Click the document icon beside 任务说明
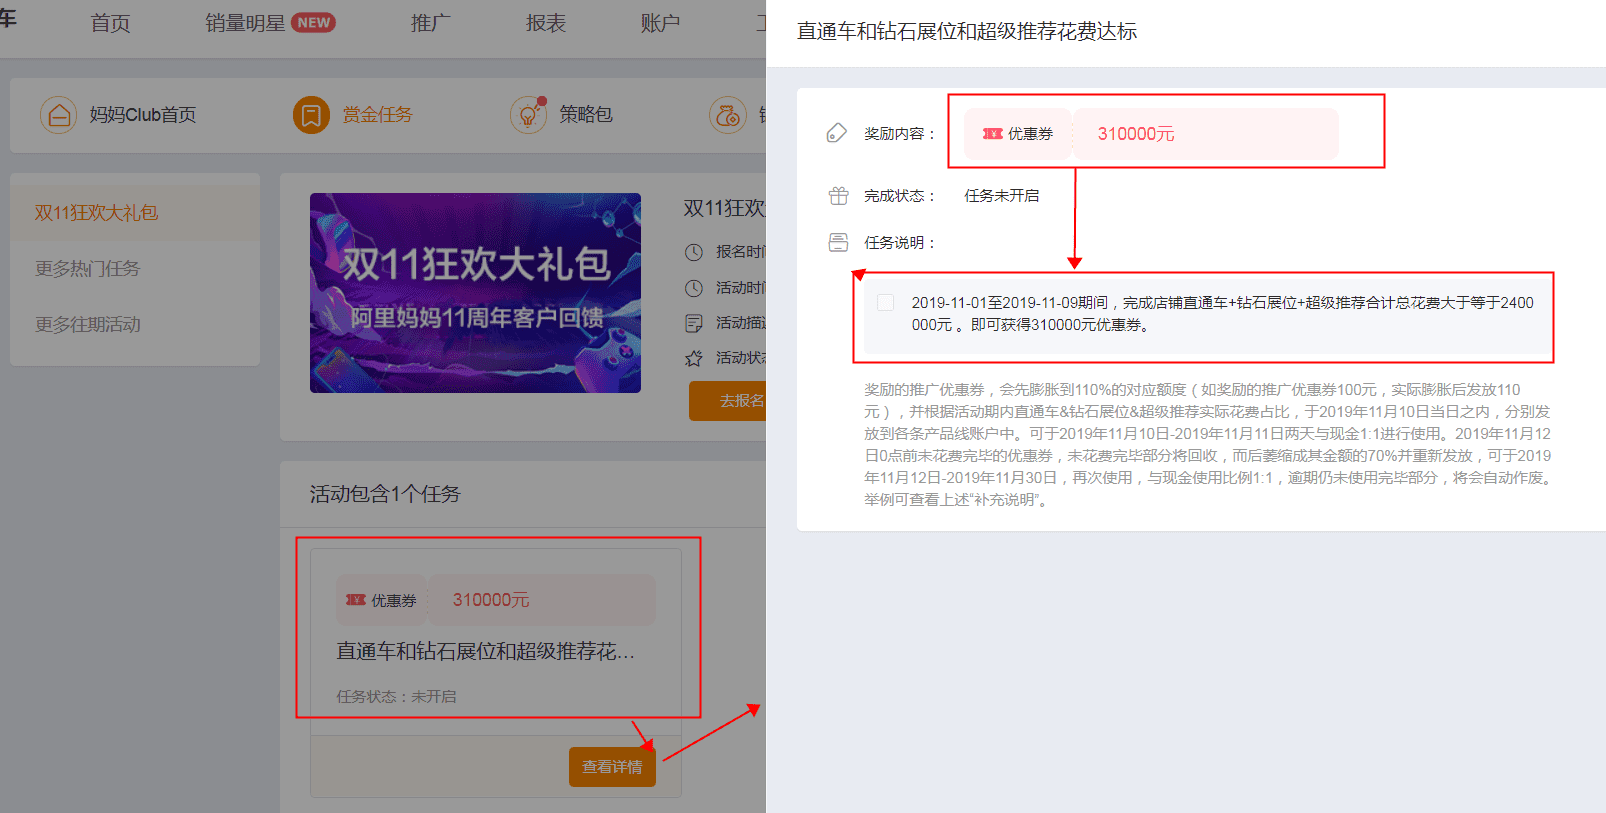 point(838,242)
